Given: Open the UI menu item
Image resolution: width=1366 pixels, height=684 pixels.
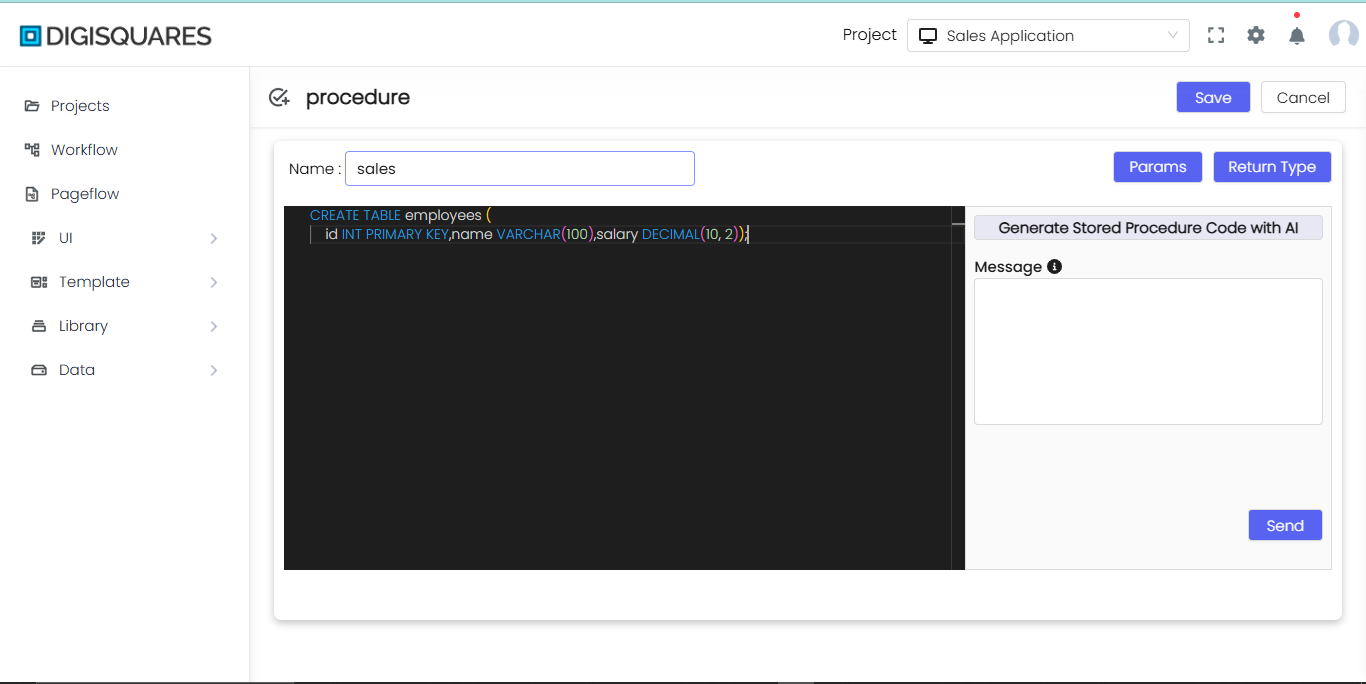Looking at the screenshot, I should (x=125, y=238).
